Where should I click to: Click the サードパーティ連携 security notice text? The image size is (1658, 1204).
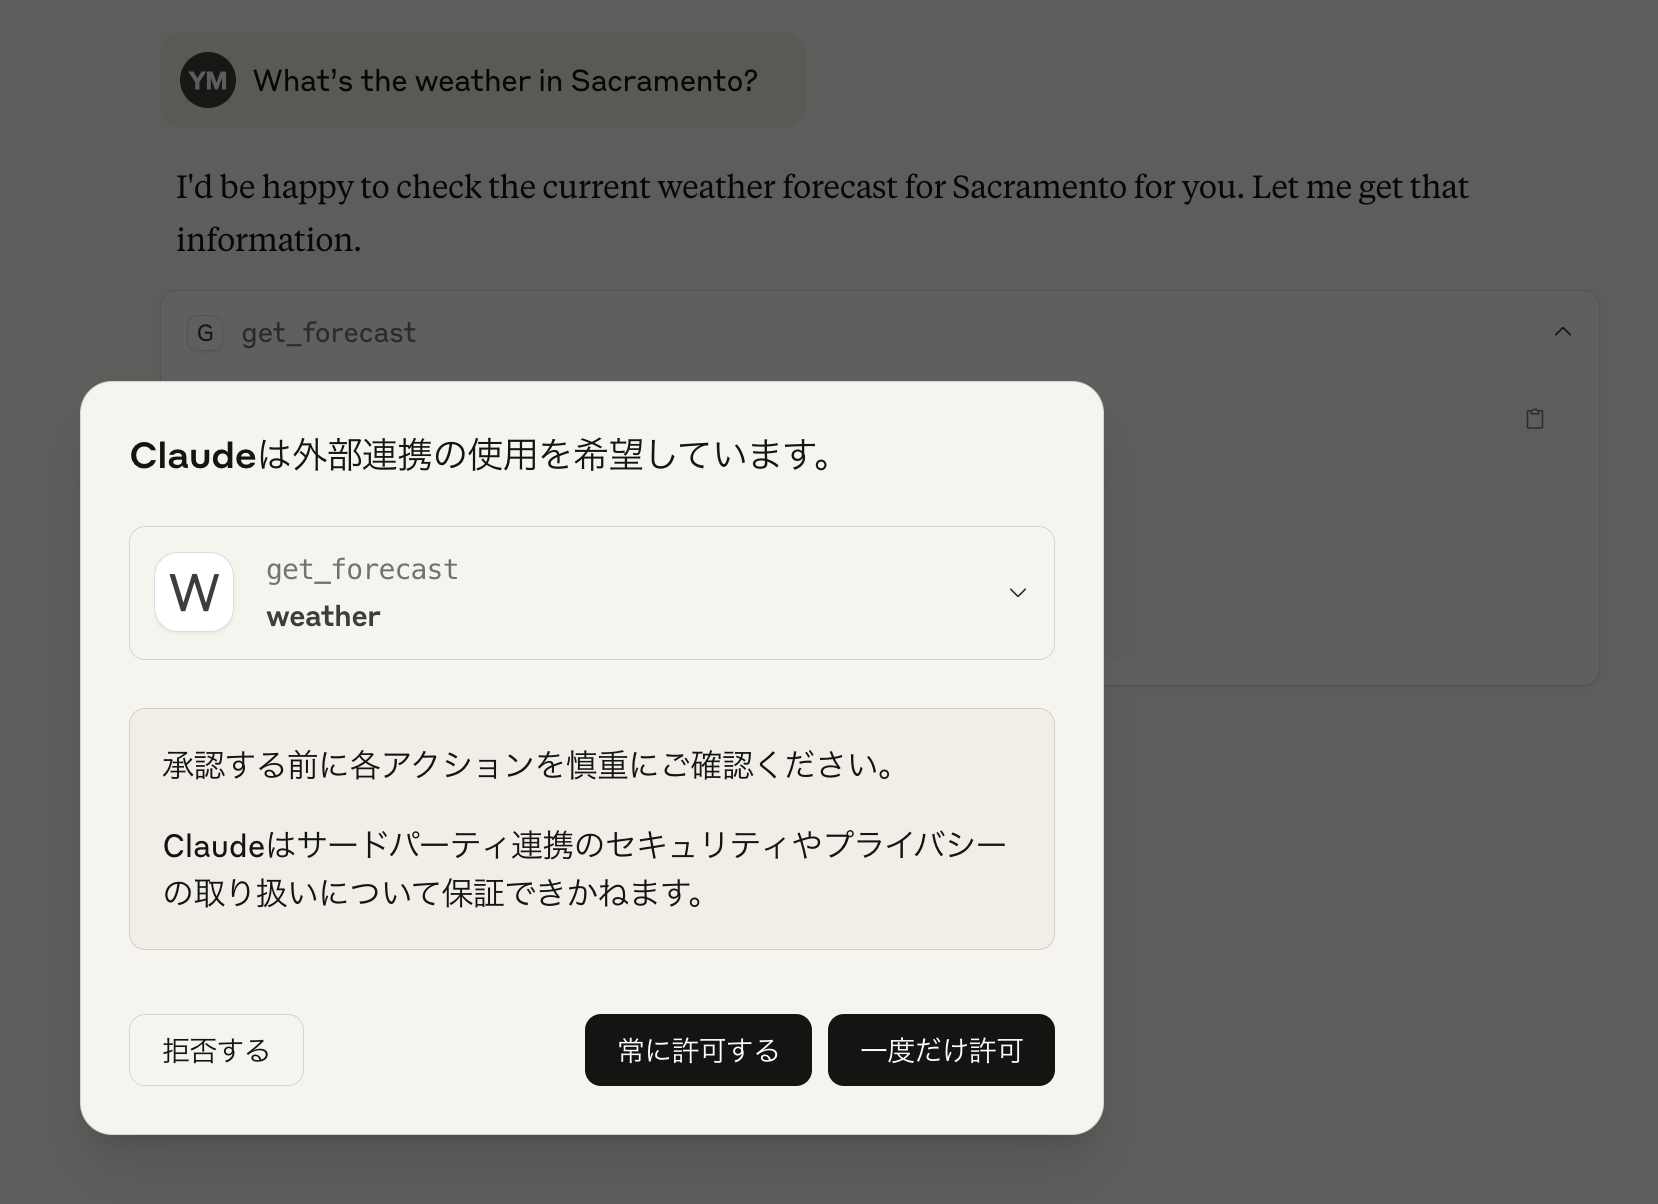click(x=585, y=868)
